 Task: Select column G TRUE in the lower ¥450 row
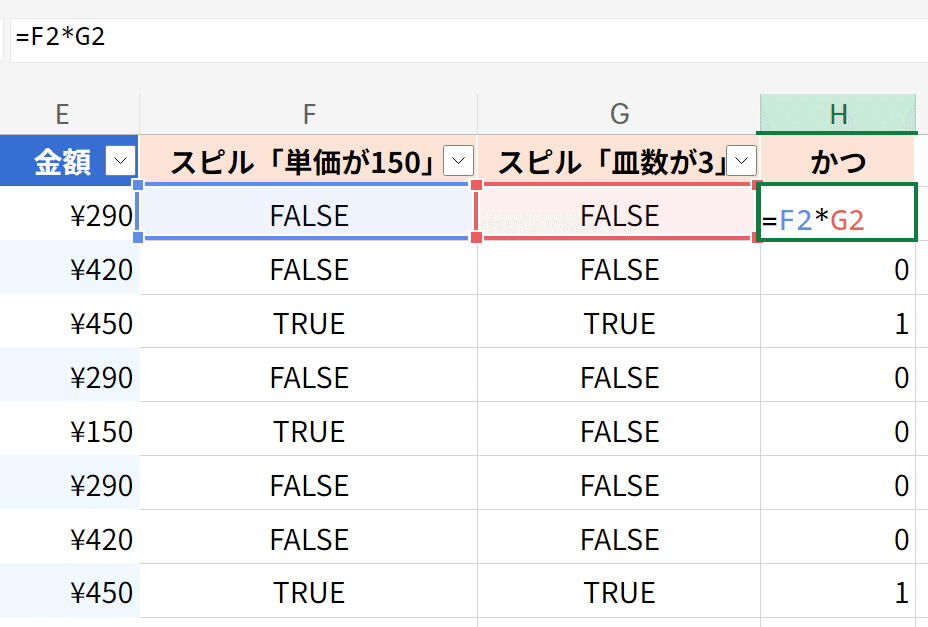tap(619, 591)
